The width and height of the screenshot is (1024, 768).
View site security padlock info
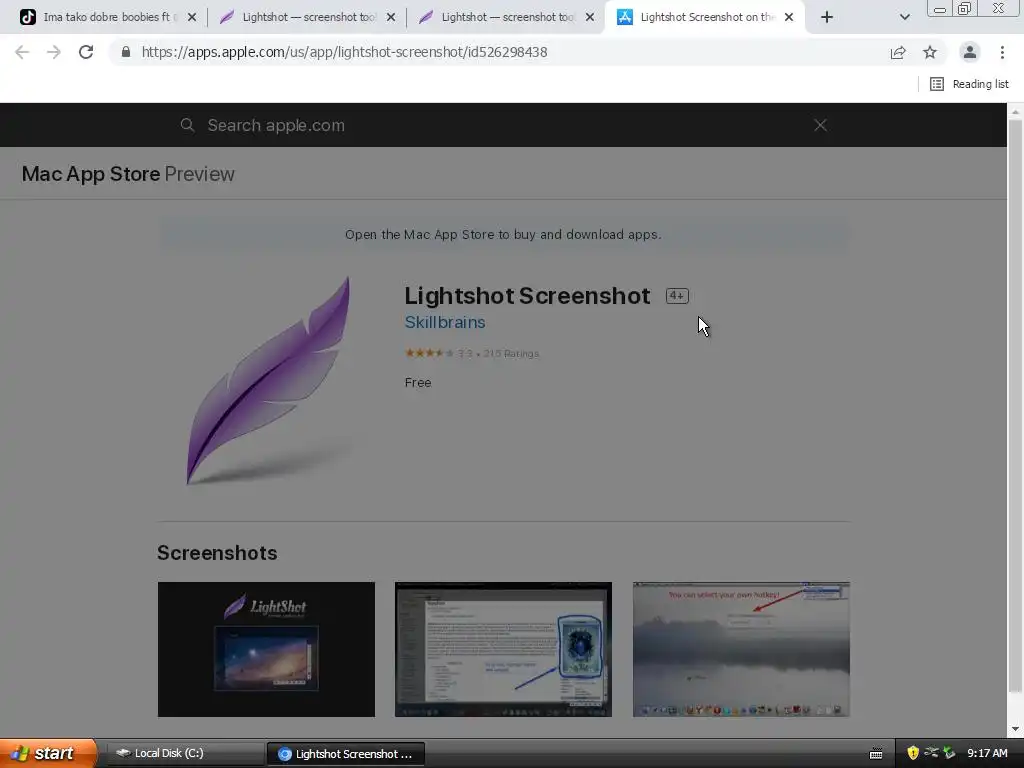[126, 52]
